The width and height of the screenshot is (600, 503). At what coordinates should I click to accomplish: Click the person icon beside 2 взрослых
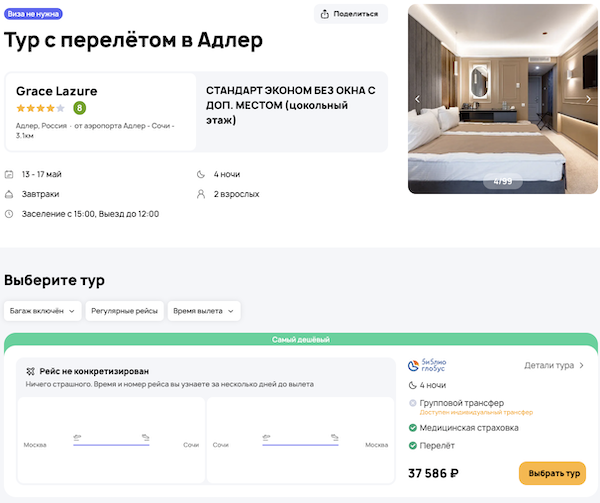point(202,194)
